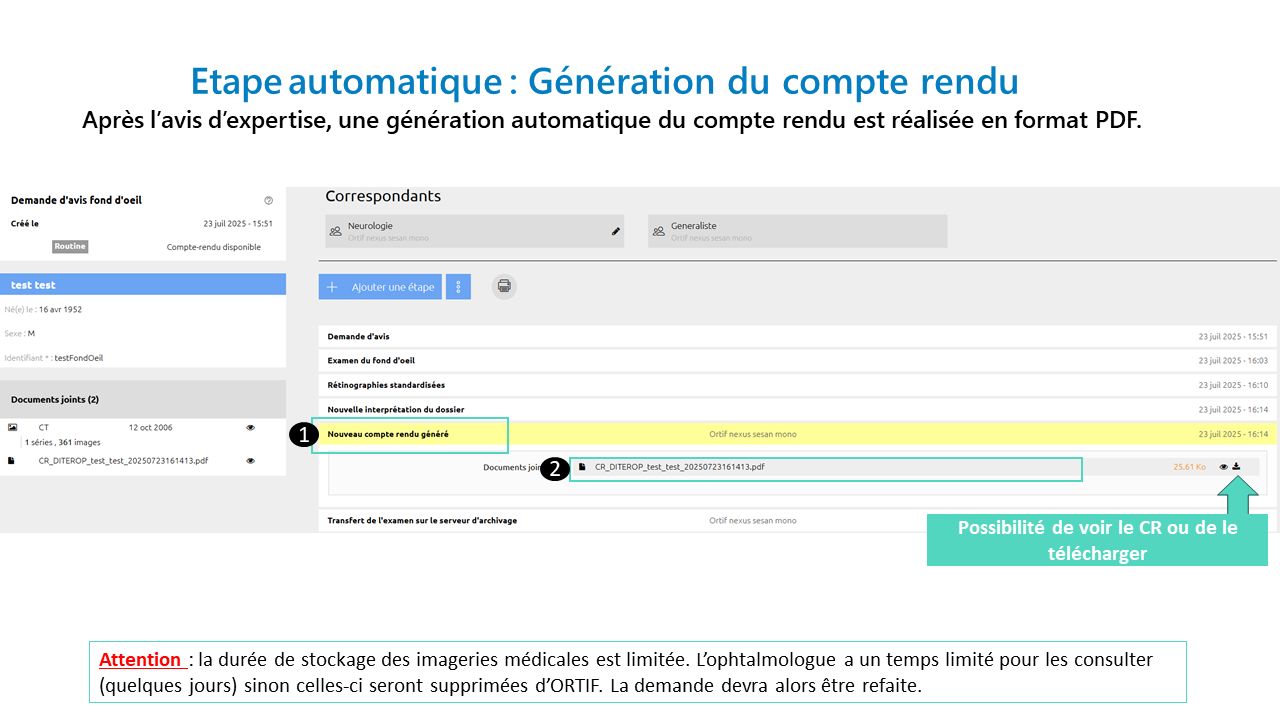
Task: Click the pencil edit icon on Neurologie
Action: point(616,231)
